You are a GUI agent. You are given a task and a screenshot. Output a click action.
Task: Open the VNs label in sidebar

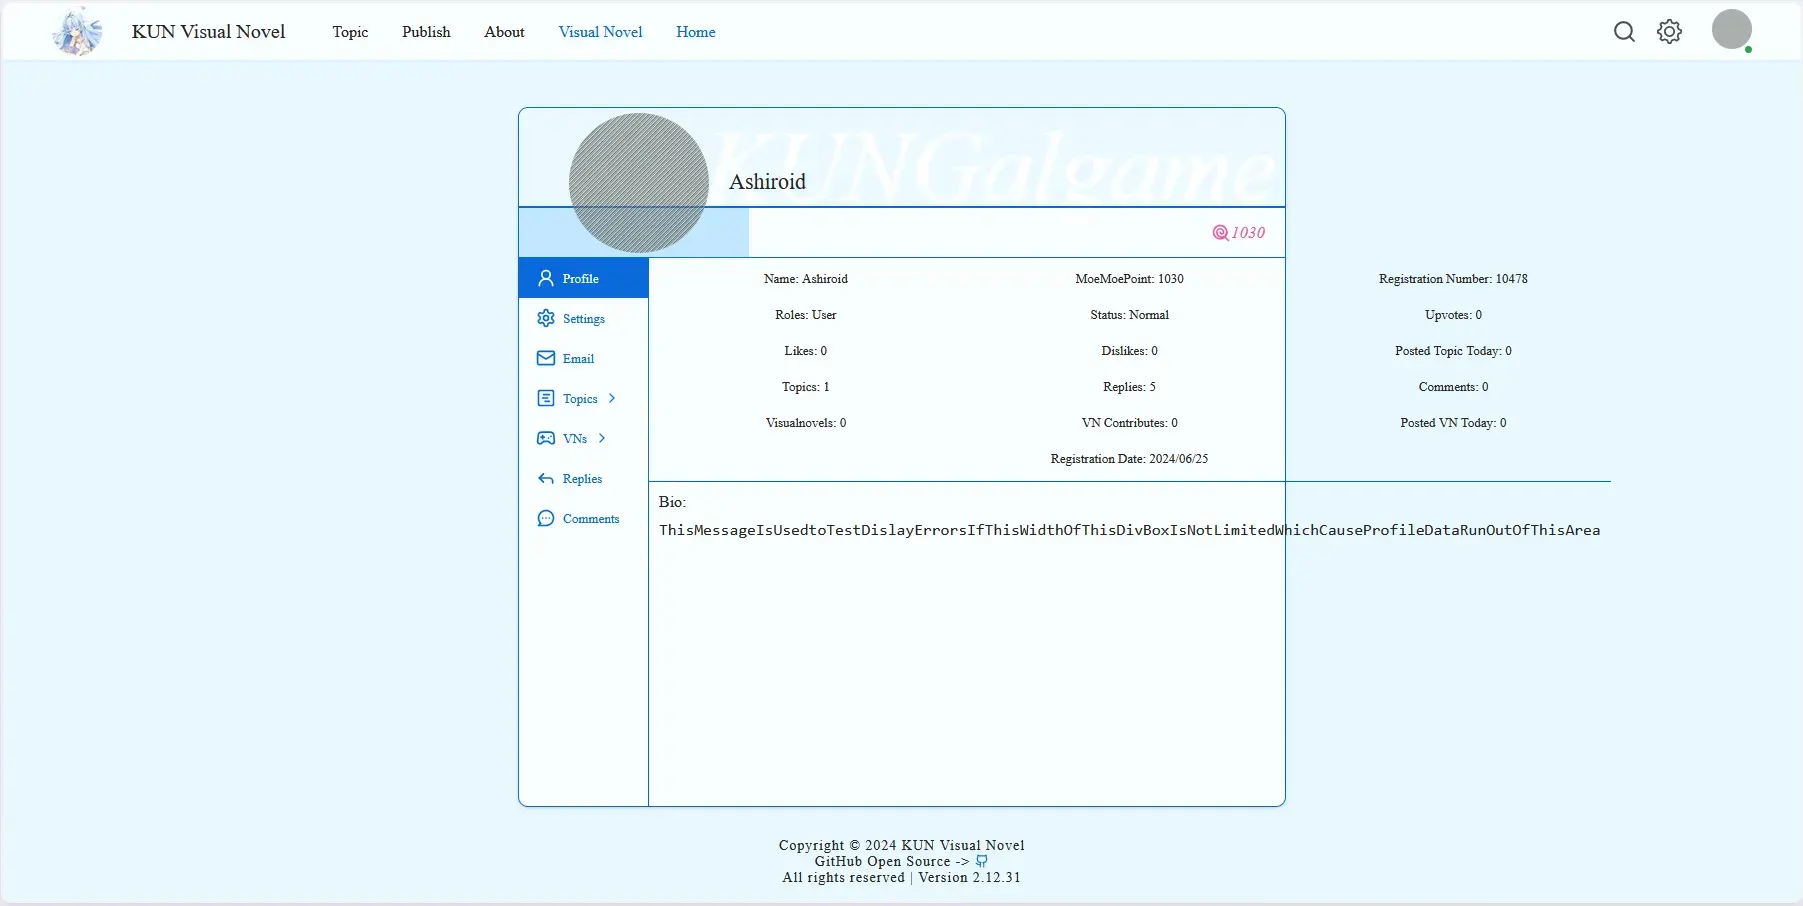pos(575,439)
